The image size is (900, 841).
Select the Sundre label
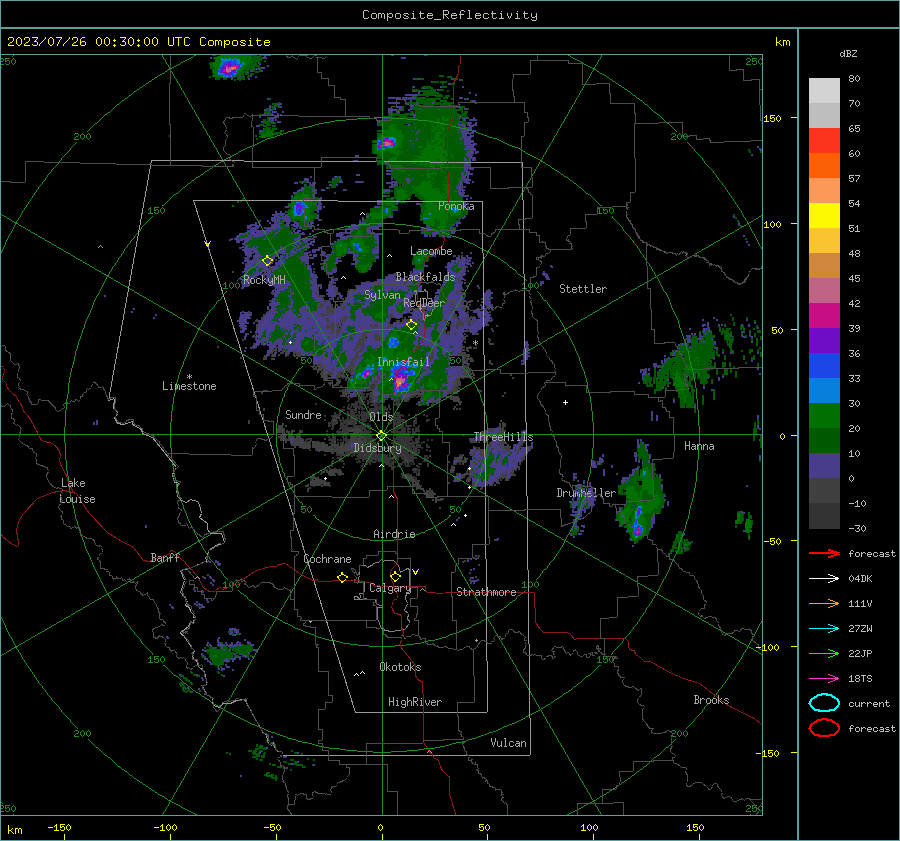(x=303, y=414)
